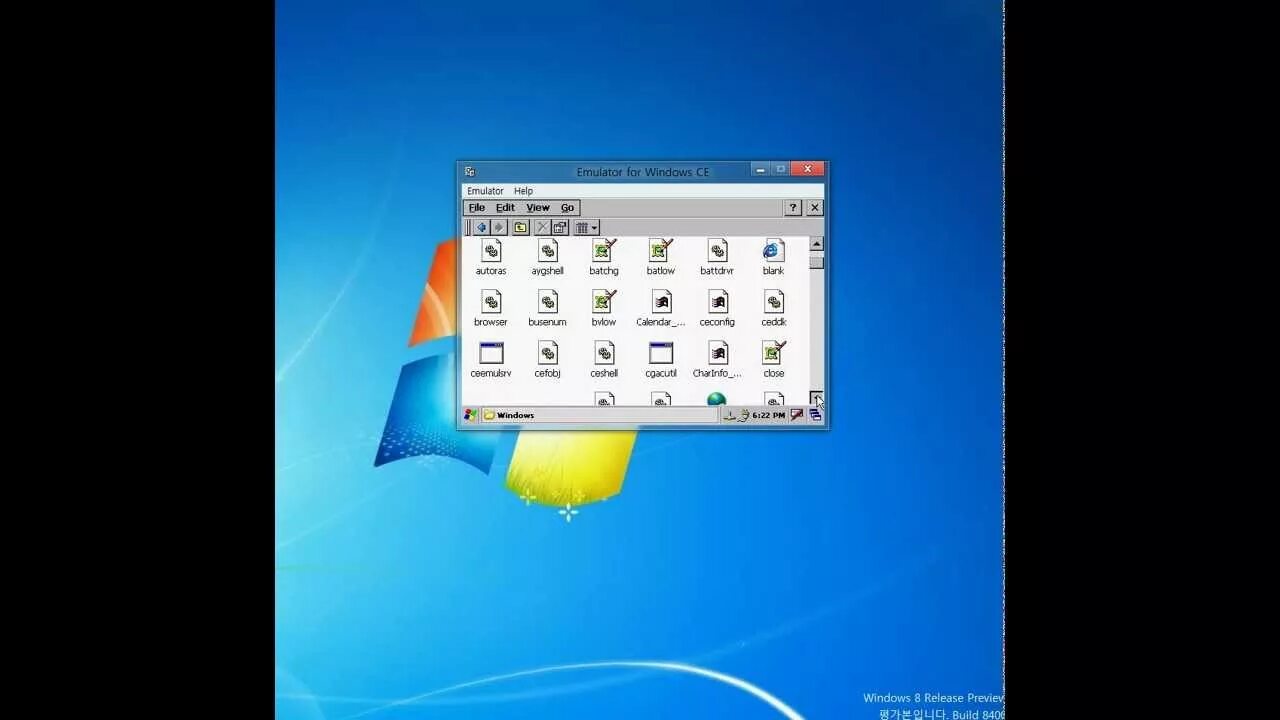Open the Windows CE Start button
Image resolution: width=1280 pixels, height=720 pixels.
pos(471,415)
